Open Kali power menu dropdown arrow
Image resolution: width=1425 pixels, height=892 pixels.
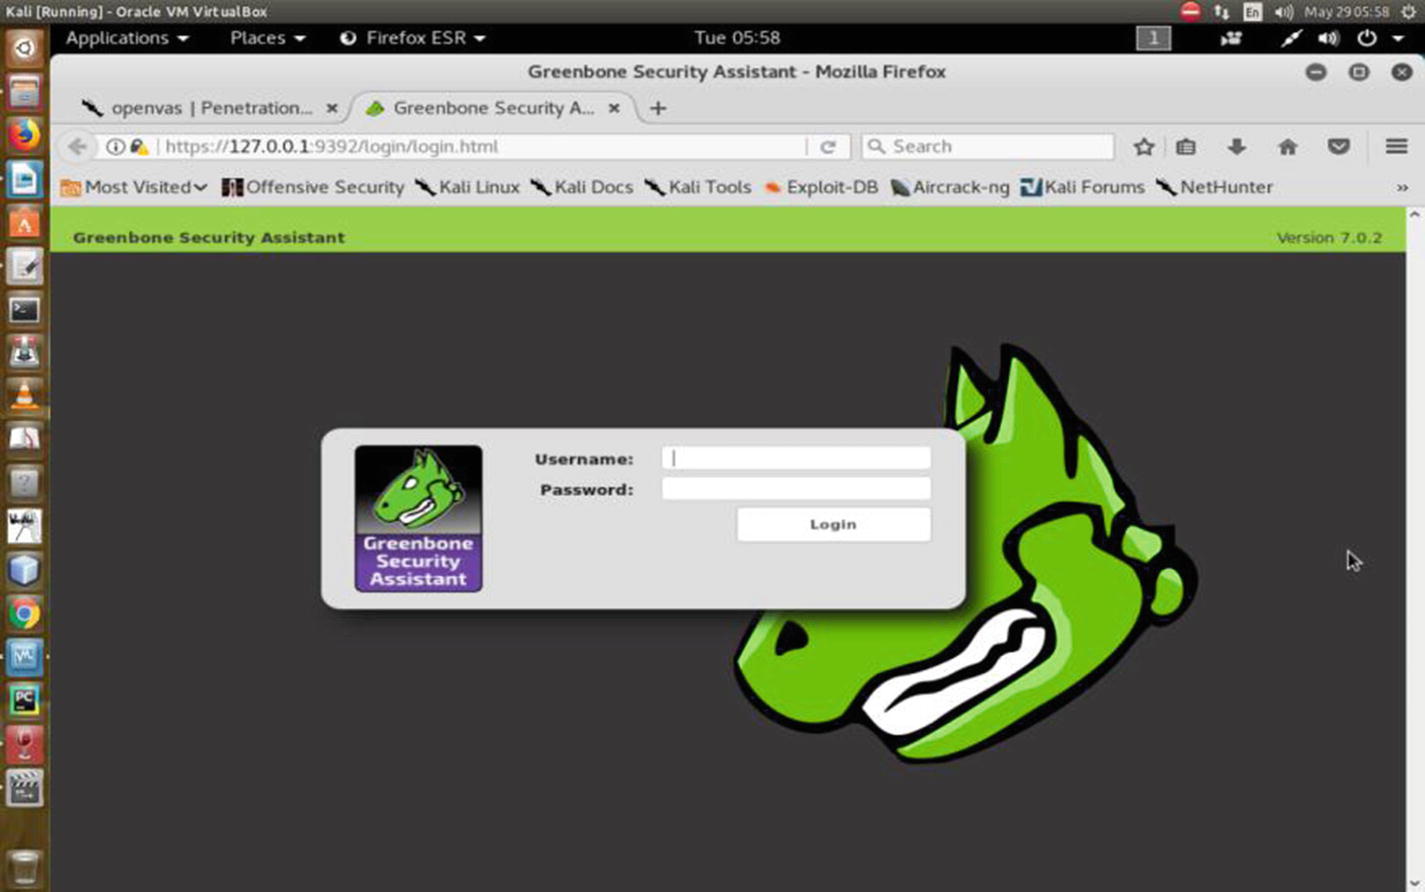point(1398,38)
